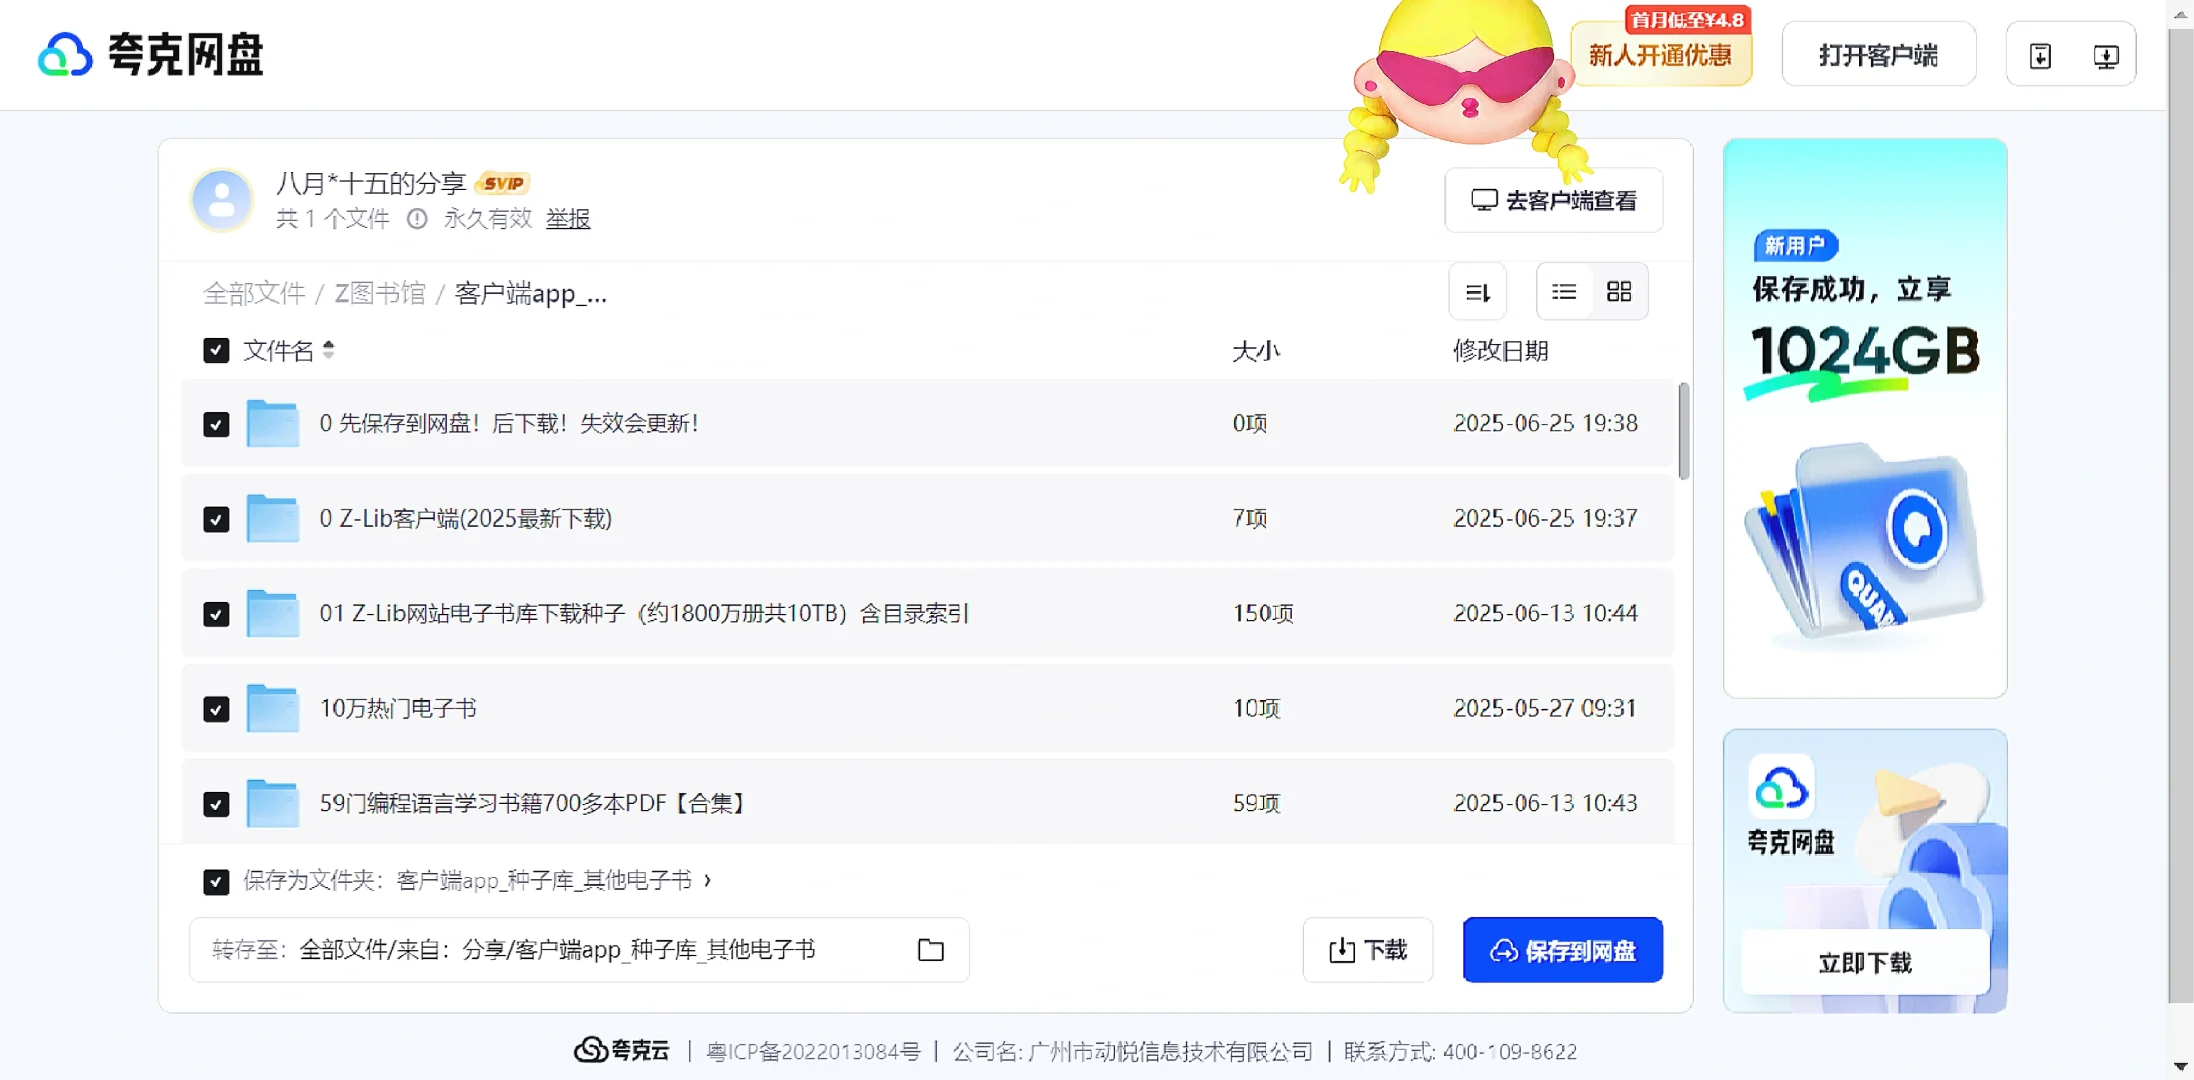2194x1080 pixels.
Task: Open folder icon of 0 先保存到网盘
Action: click(272, 422)
